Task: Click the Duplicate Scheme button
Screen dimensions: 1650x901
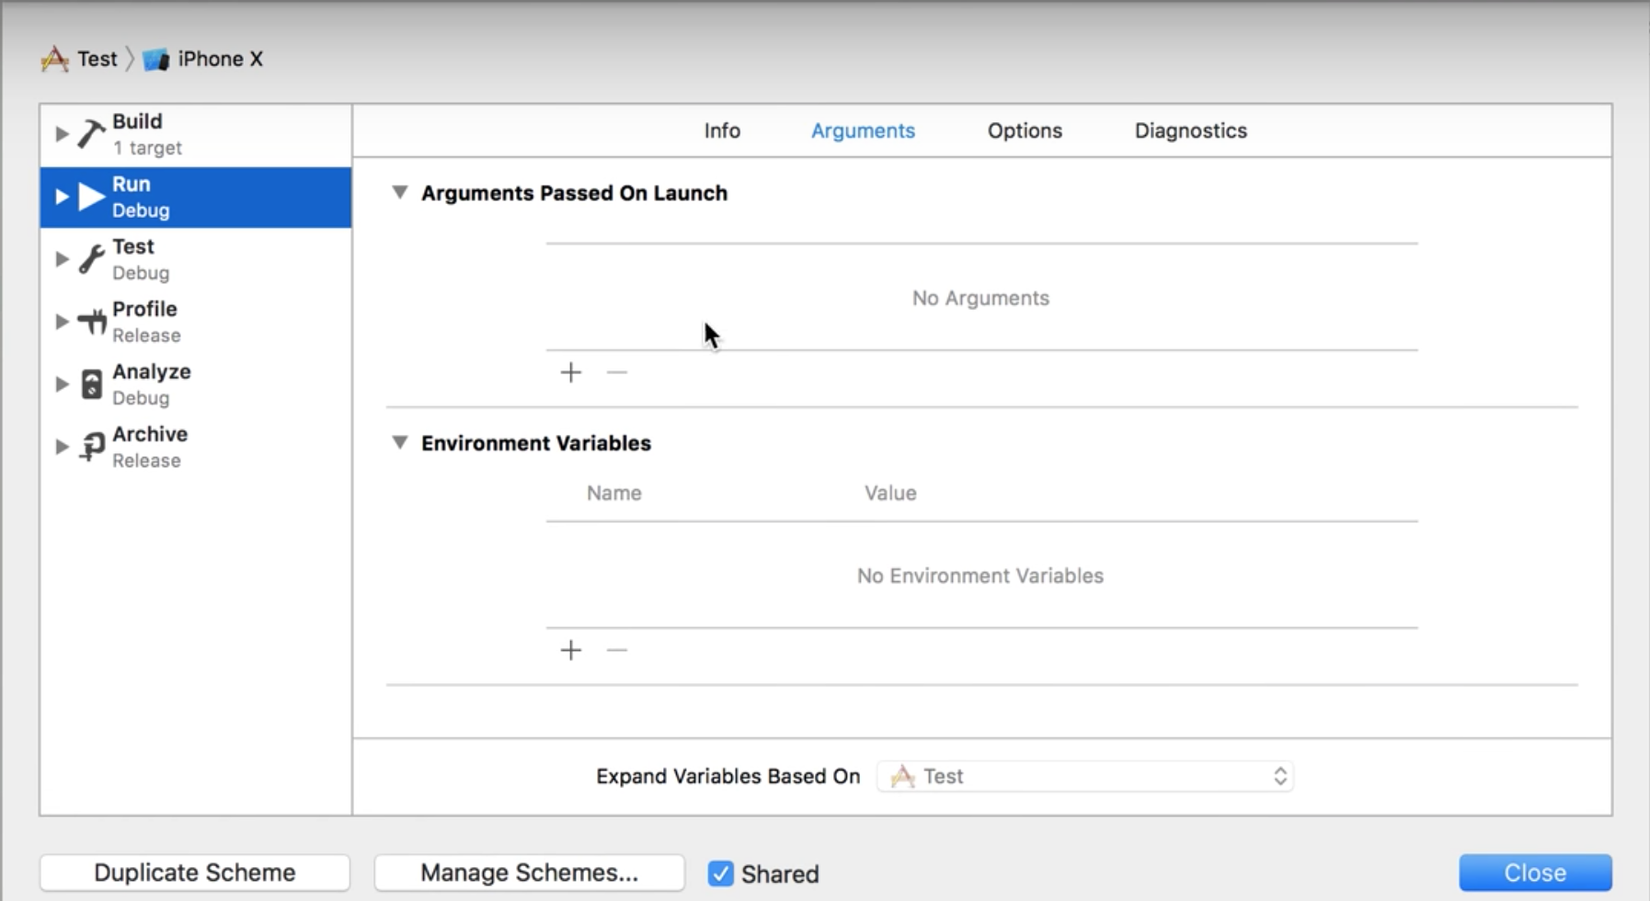Action: coord(195,873)
